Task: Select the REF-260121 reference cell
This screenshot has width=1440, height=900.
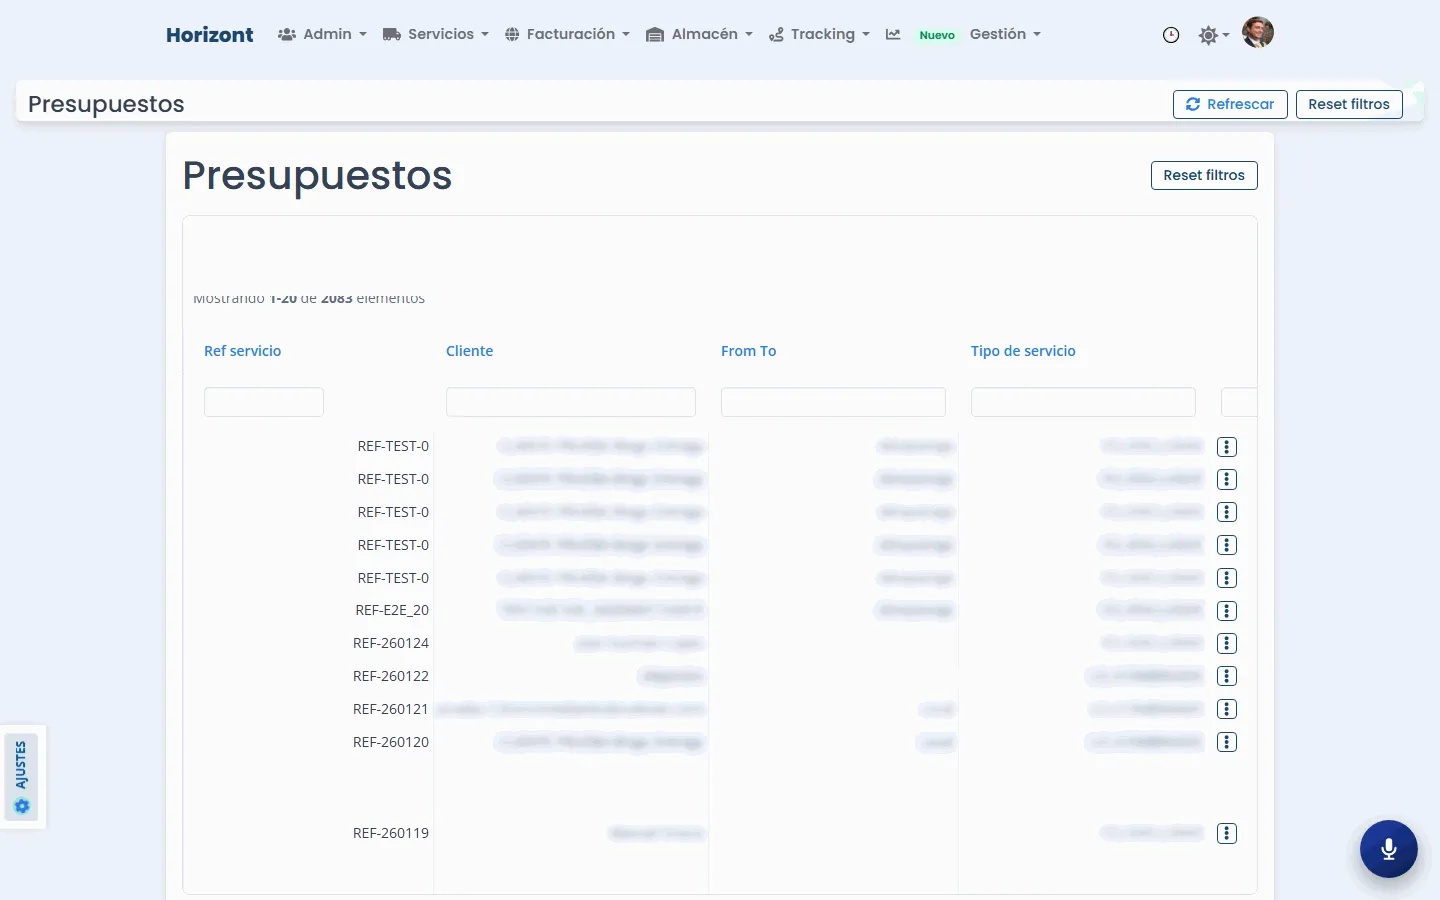Action: click(391, 709)
